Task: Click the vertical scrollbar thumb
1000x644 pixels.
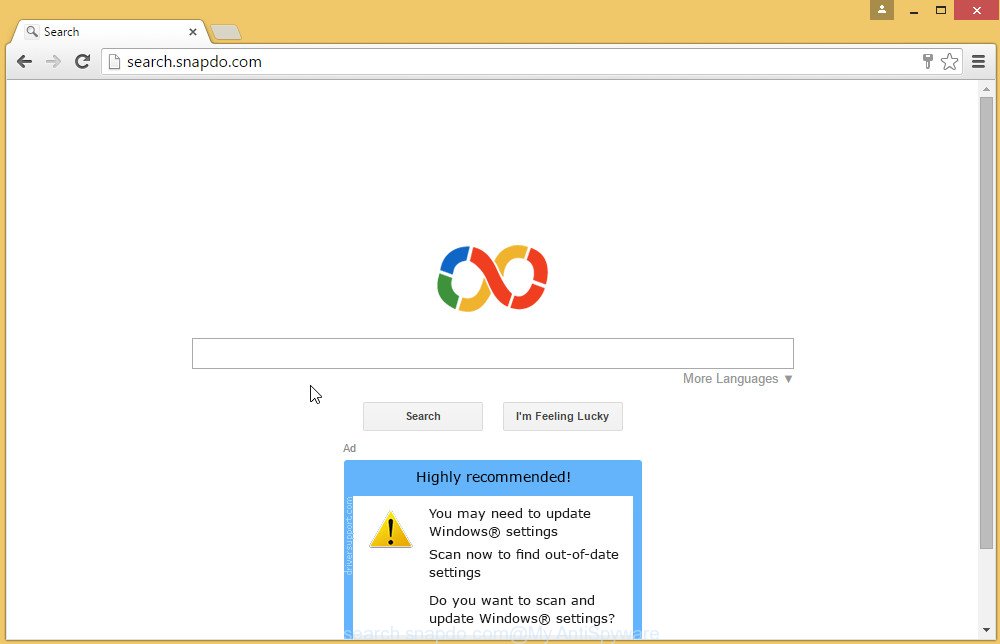Action: click(x=987, y=322)
